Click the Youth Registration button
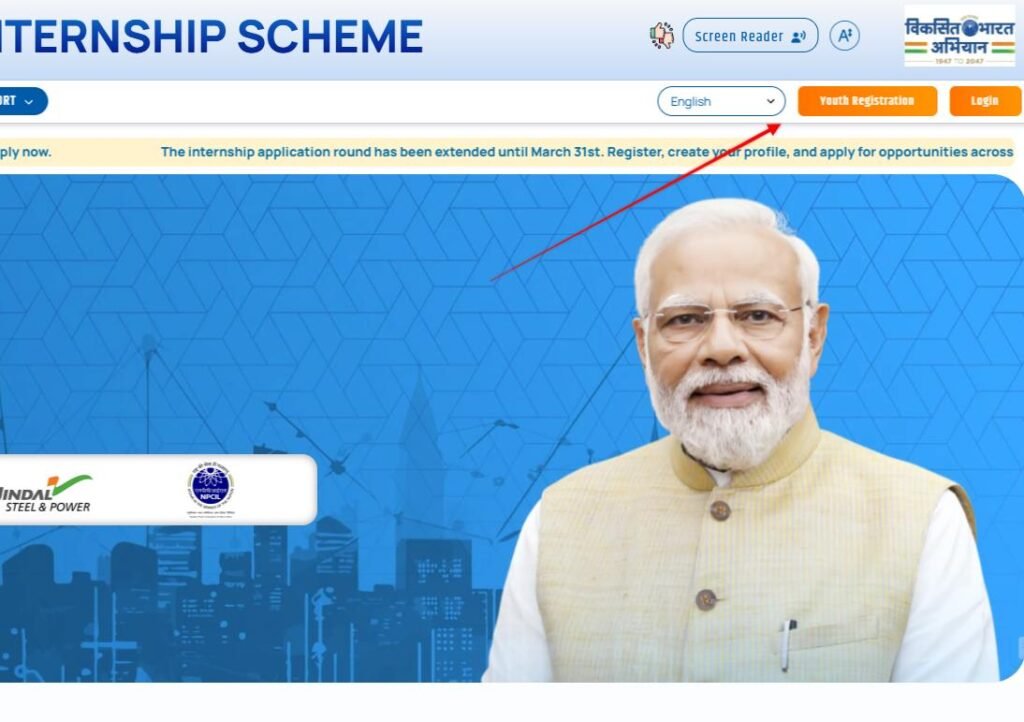This screenshot has height=722, width=1024. (x=867, y=101)
